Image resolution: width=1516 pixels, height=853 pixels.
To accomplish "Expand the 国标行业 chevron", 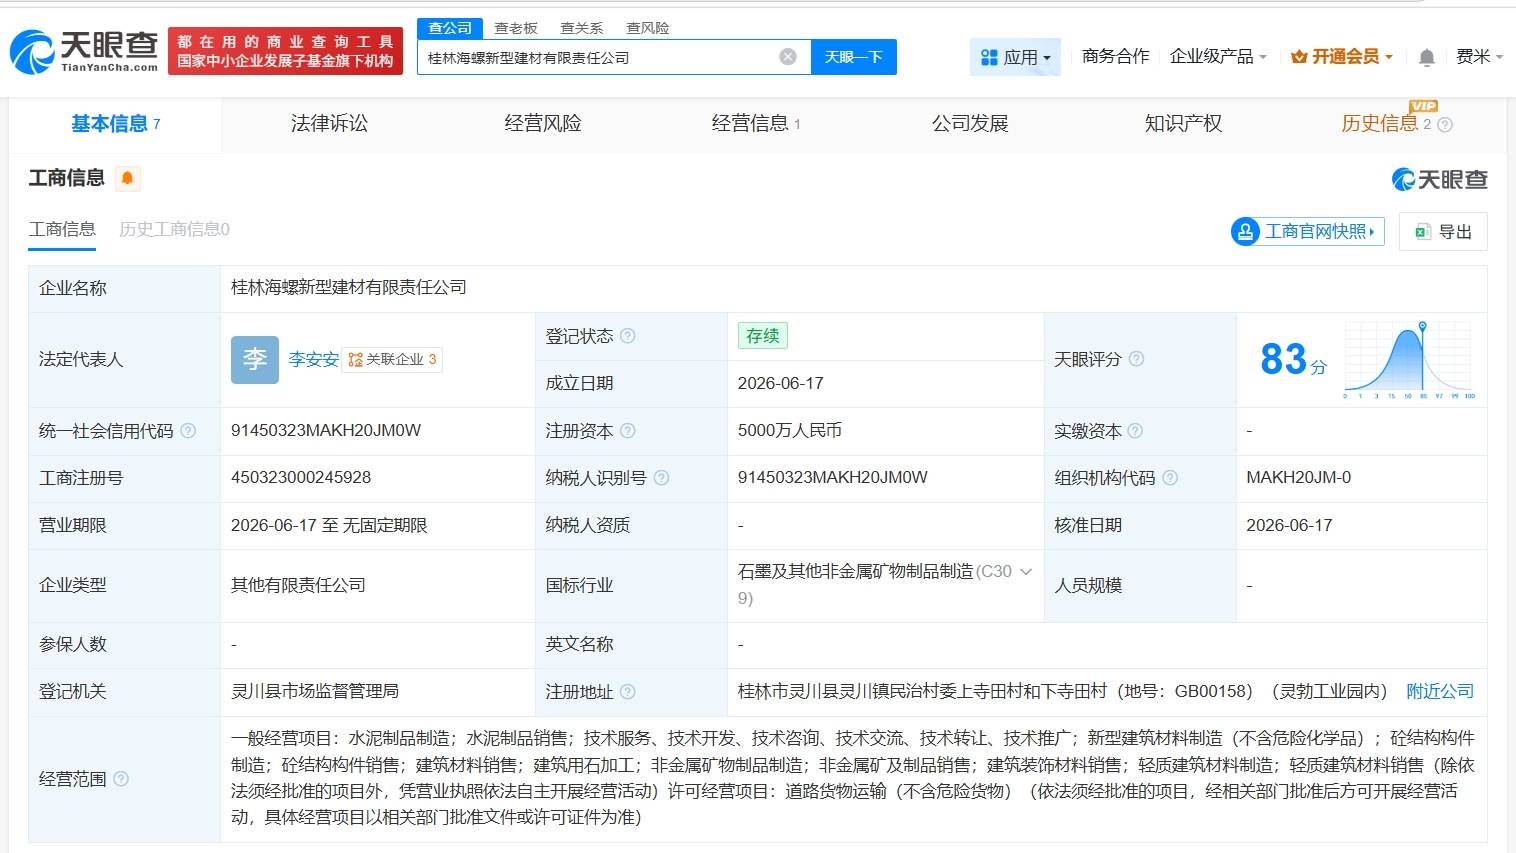I will point(1026,572).
